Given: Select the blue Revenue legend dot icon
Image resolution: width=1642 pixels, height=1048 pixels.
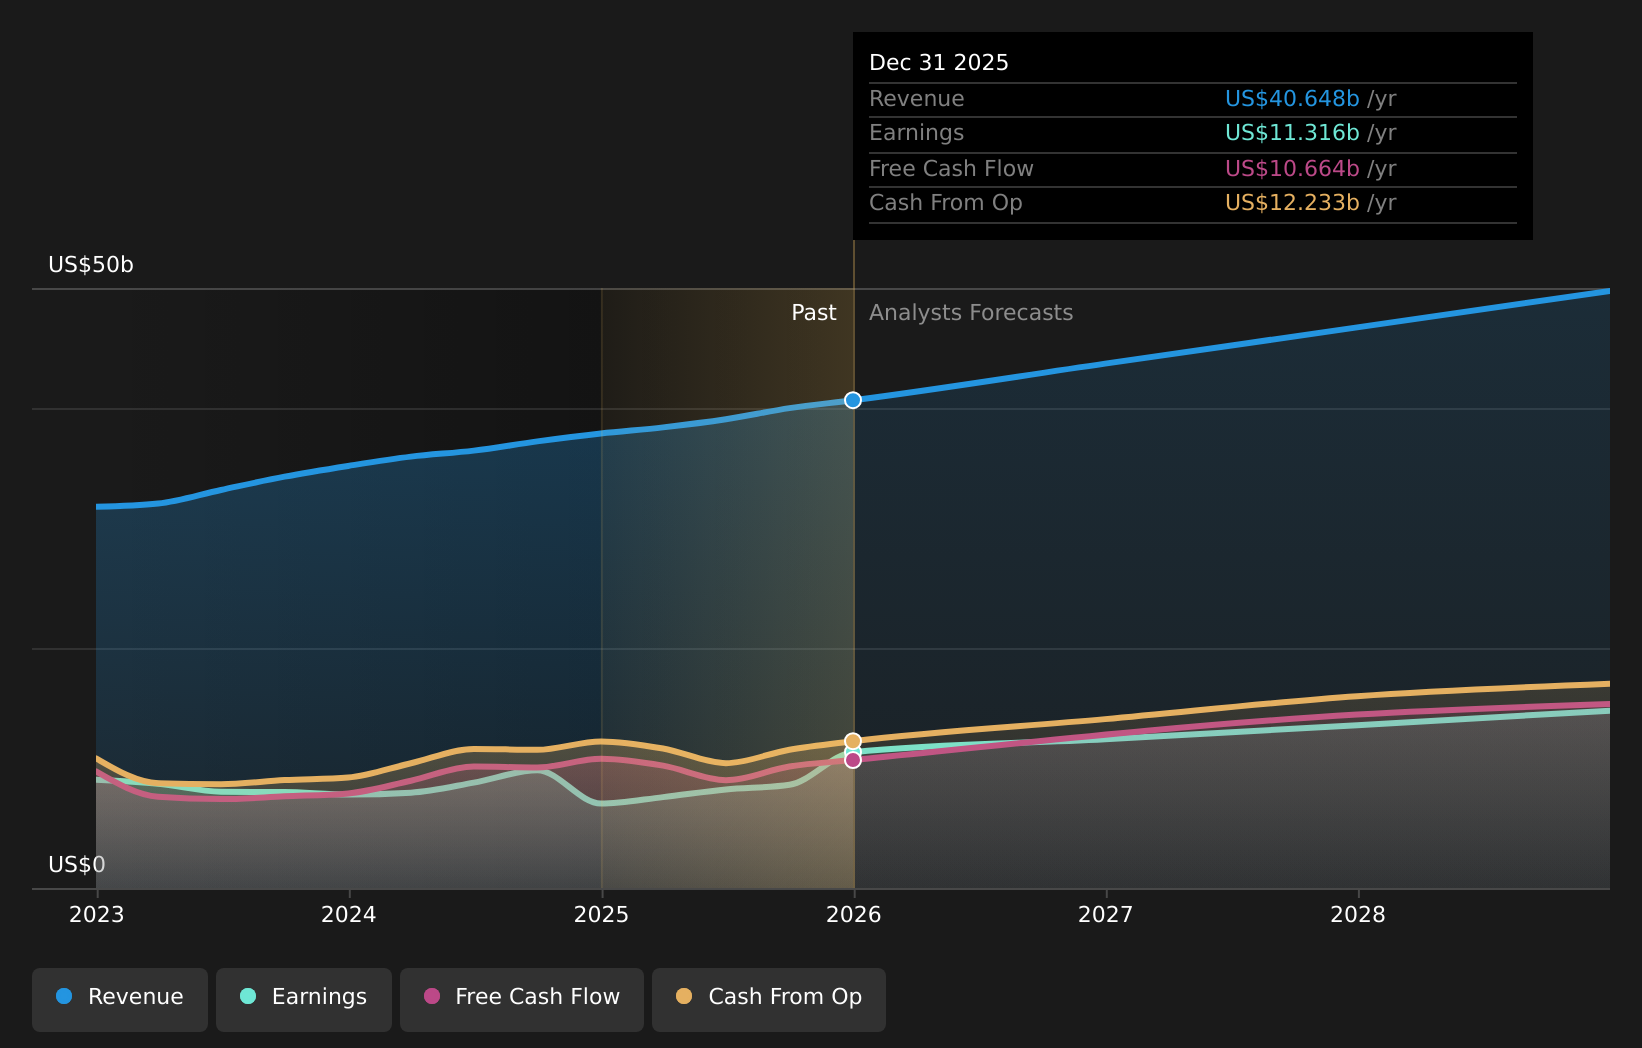Looking at the screenshot, I should pyautogui.click(x=64, y=996).
